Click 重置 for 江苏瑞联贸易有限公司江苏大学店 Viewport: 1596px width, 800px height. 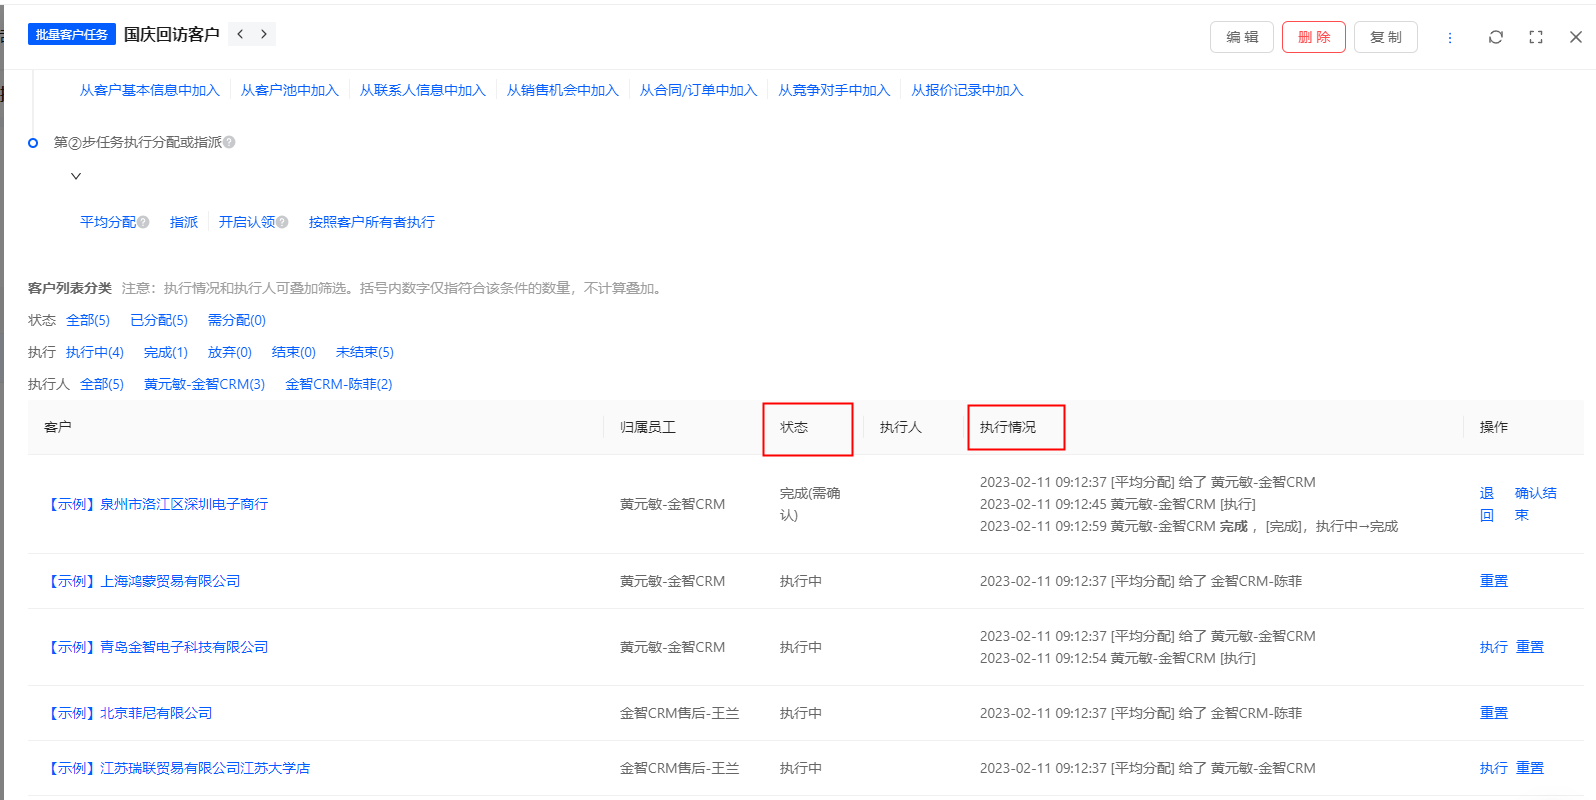click(x=1530, y=768)
